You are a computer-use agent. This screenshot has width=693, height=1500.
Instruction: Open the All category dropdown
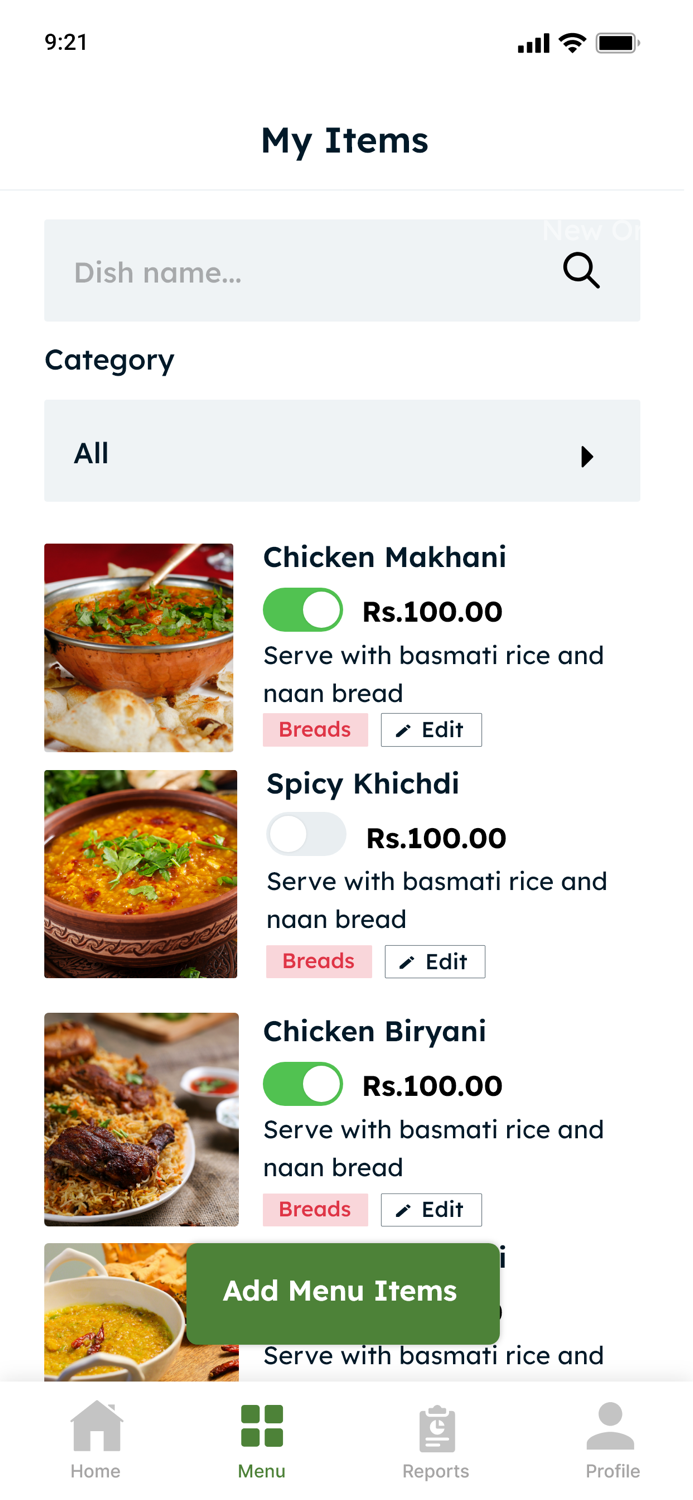342,451
